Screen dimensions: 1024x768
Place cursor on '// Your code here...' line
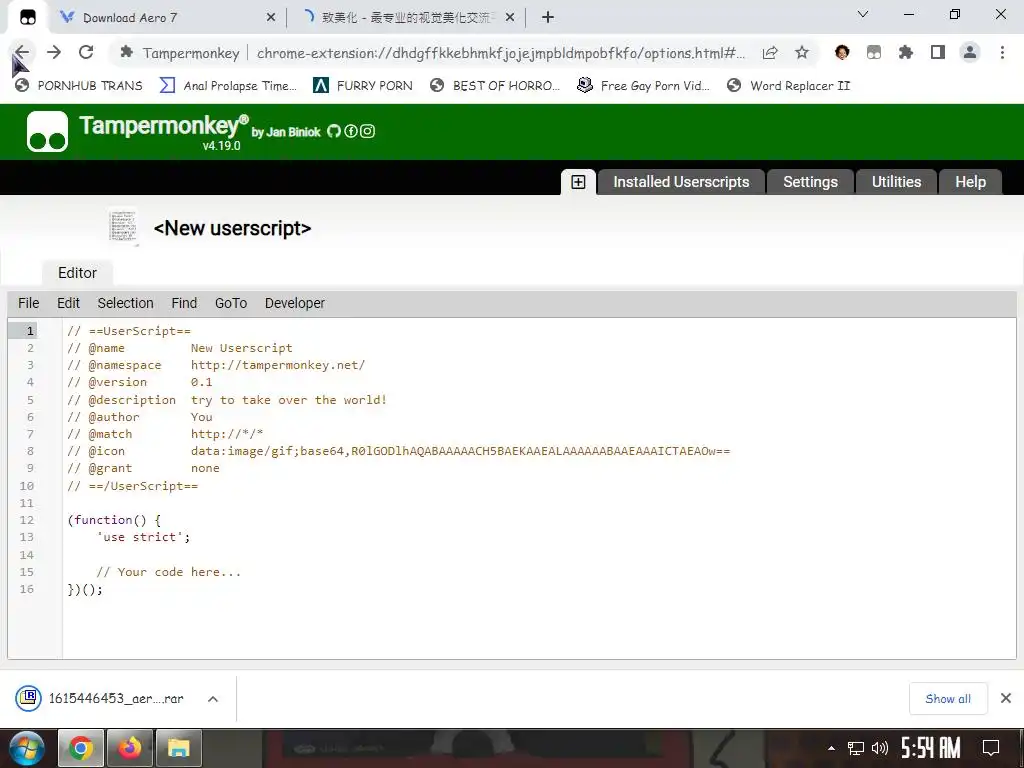(168, 572)
